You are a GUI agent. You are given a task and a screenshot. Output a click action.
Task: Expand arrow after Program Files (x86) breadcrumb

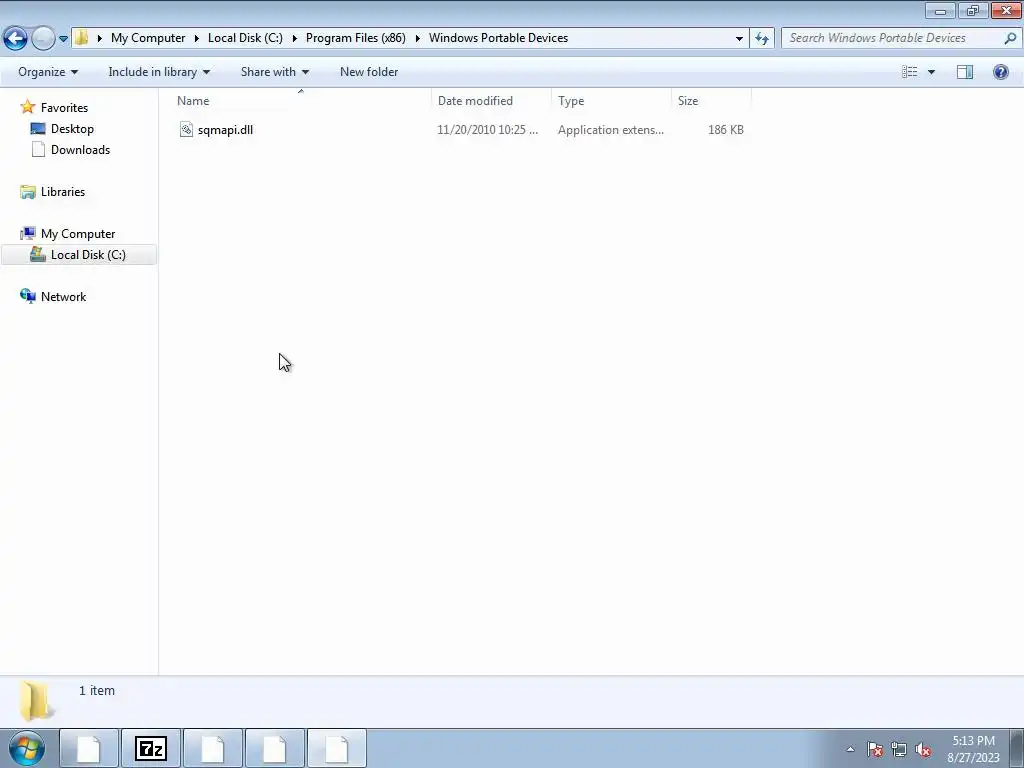417,38
